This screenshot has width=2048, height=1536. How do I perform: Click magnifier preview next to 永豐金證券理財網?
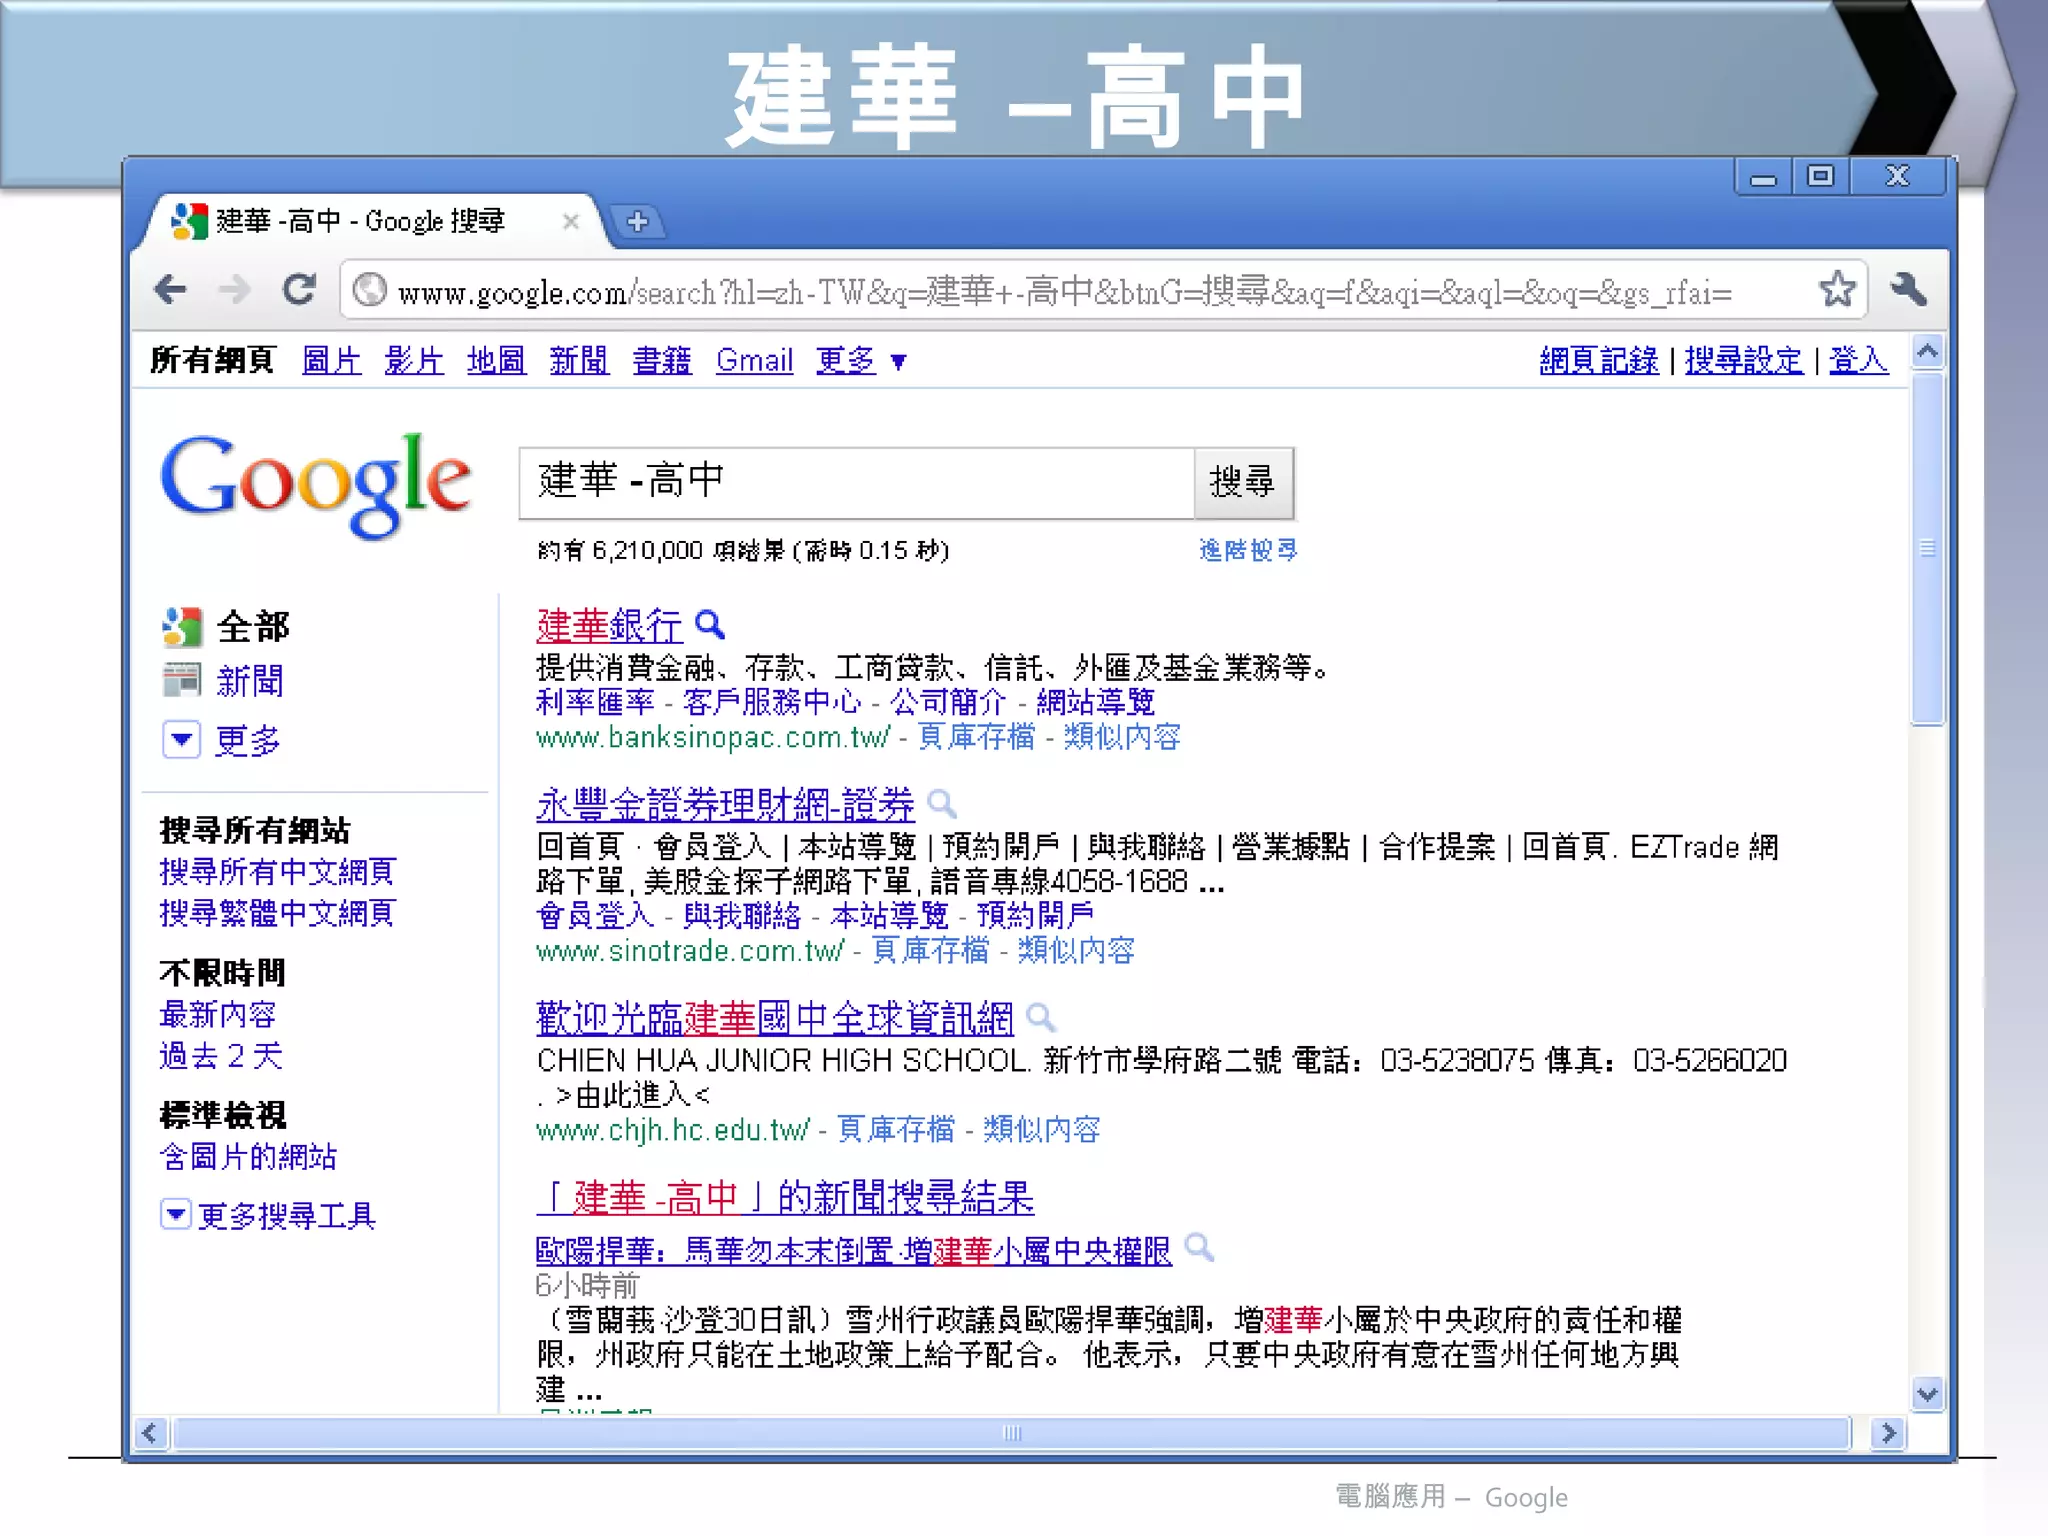[941, 803]
